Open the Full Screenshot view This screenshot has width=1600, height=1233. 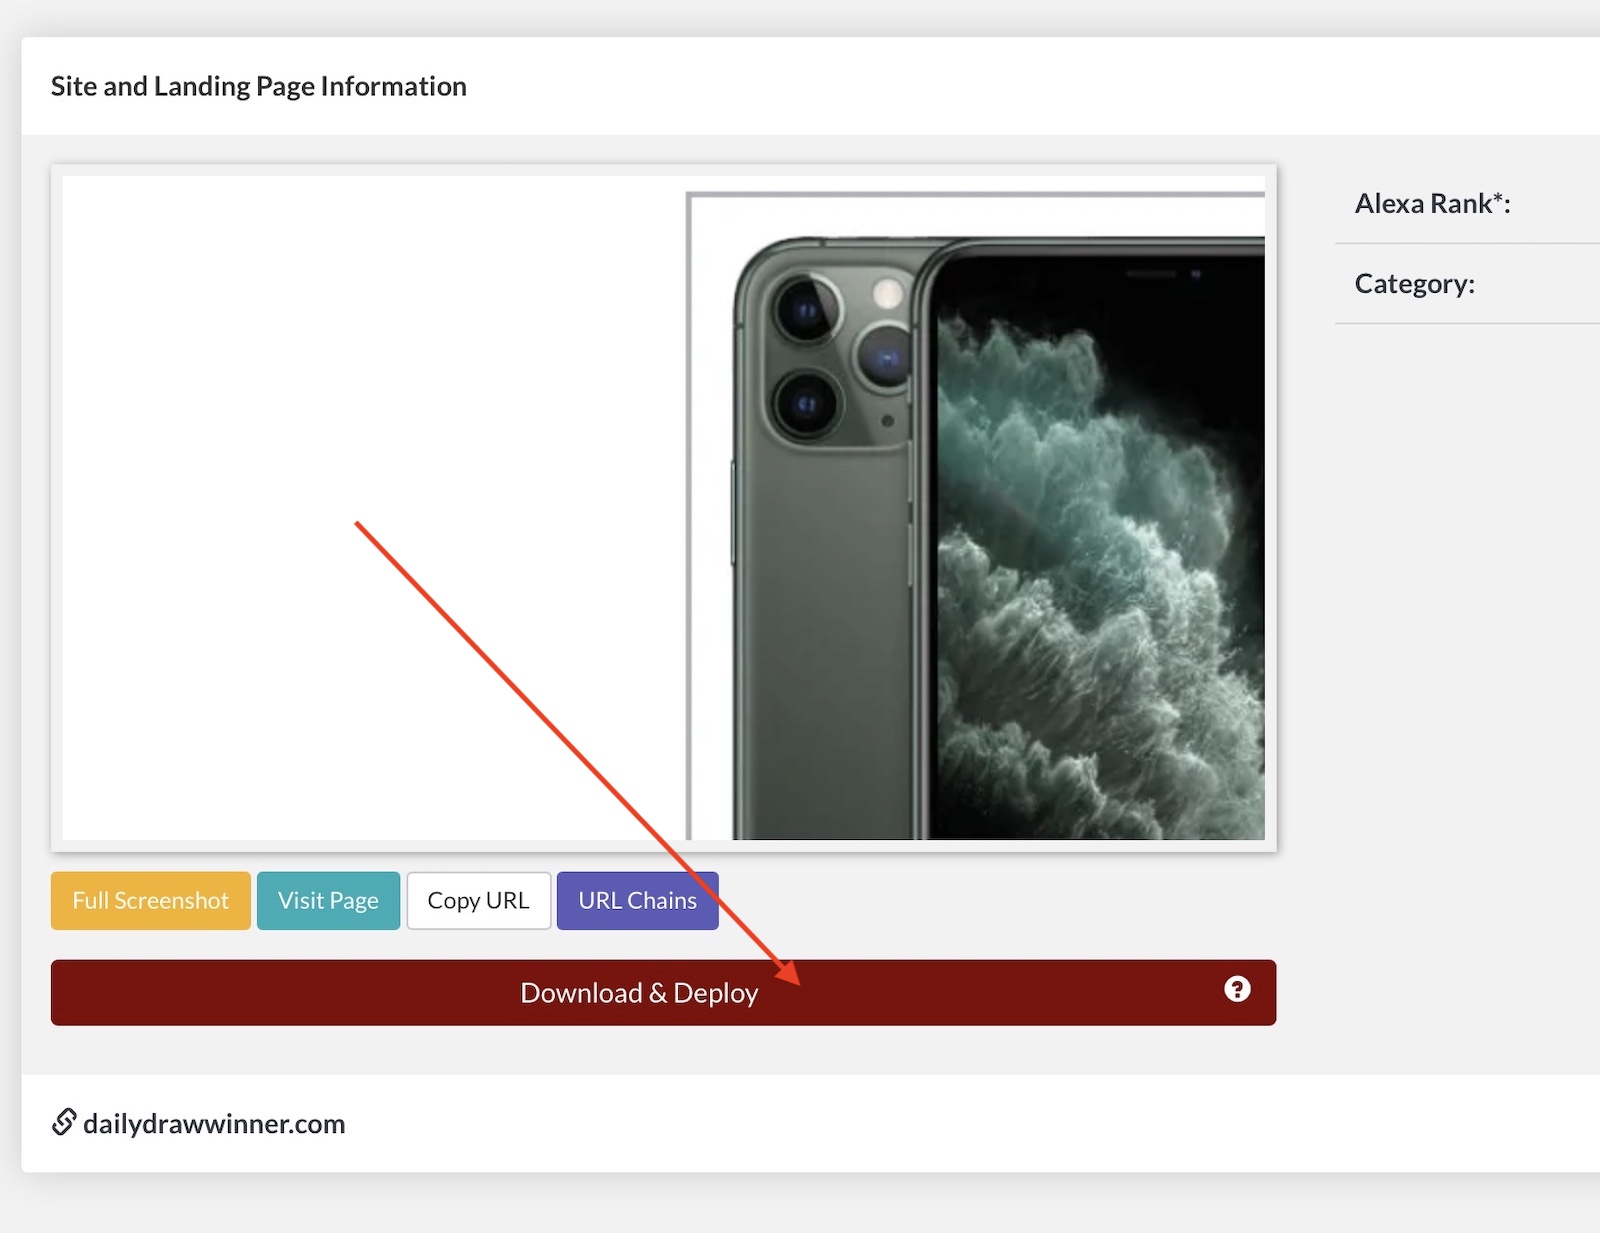pyautogui.click(x=151, y=901)
